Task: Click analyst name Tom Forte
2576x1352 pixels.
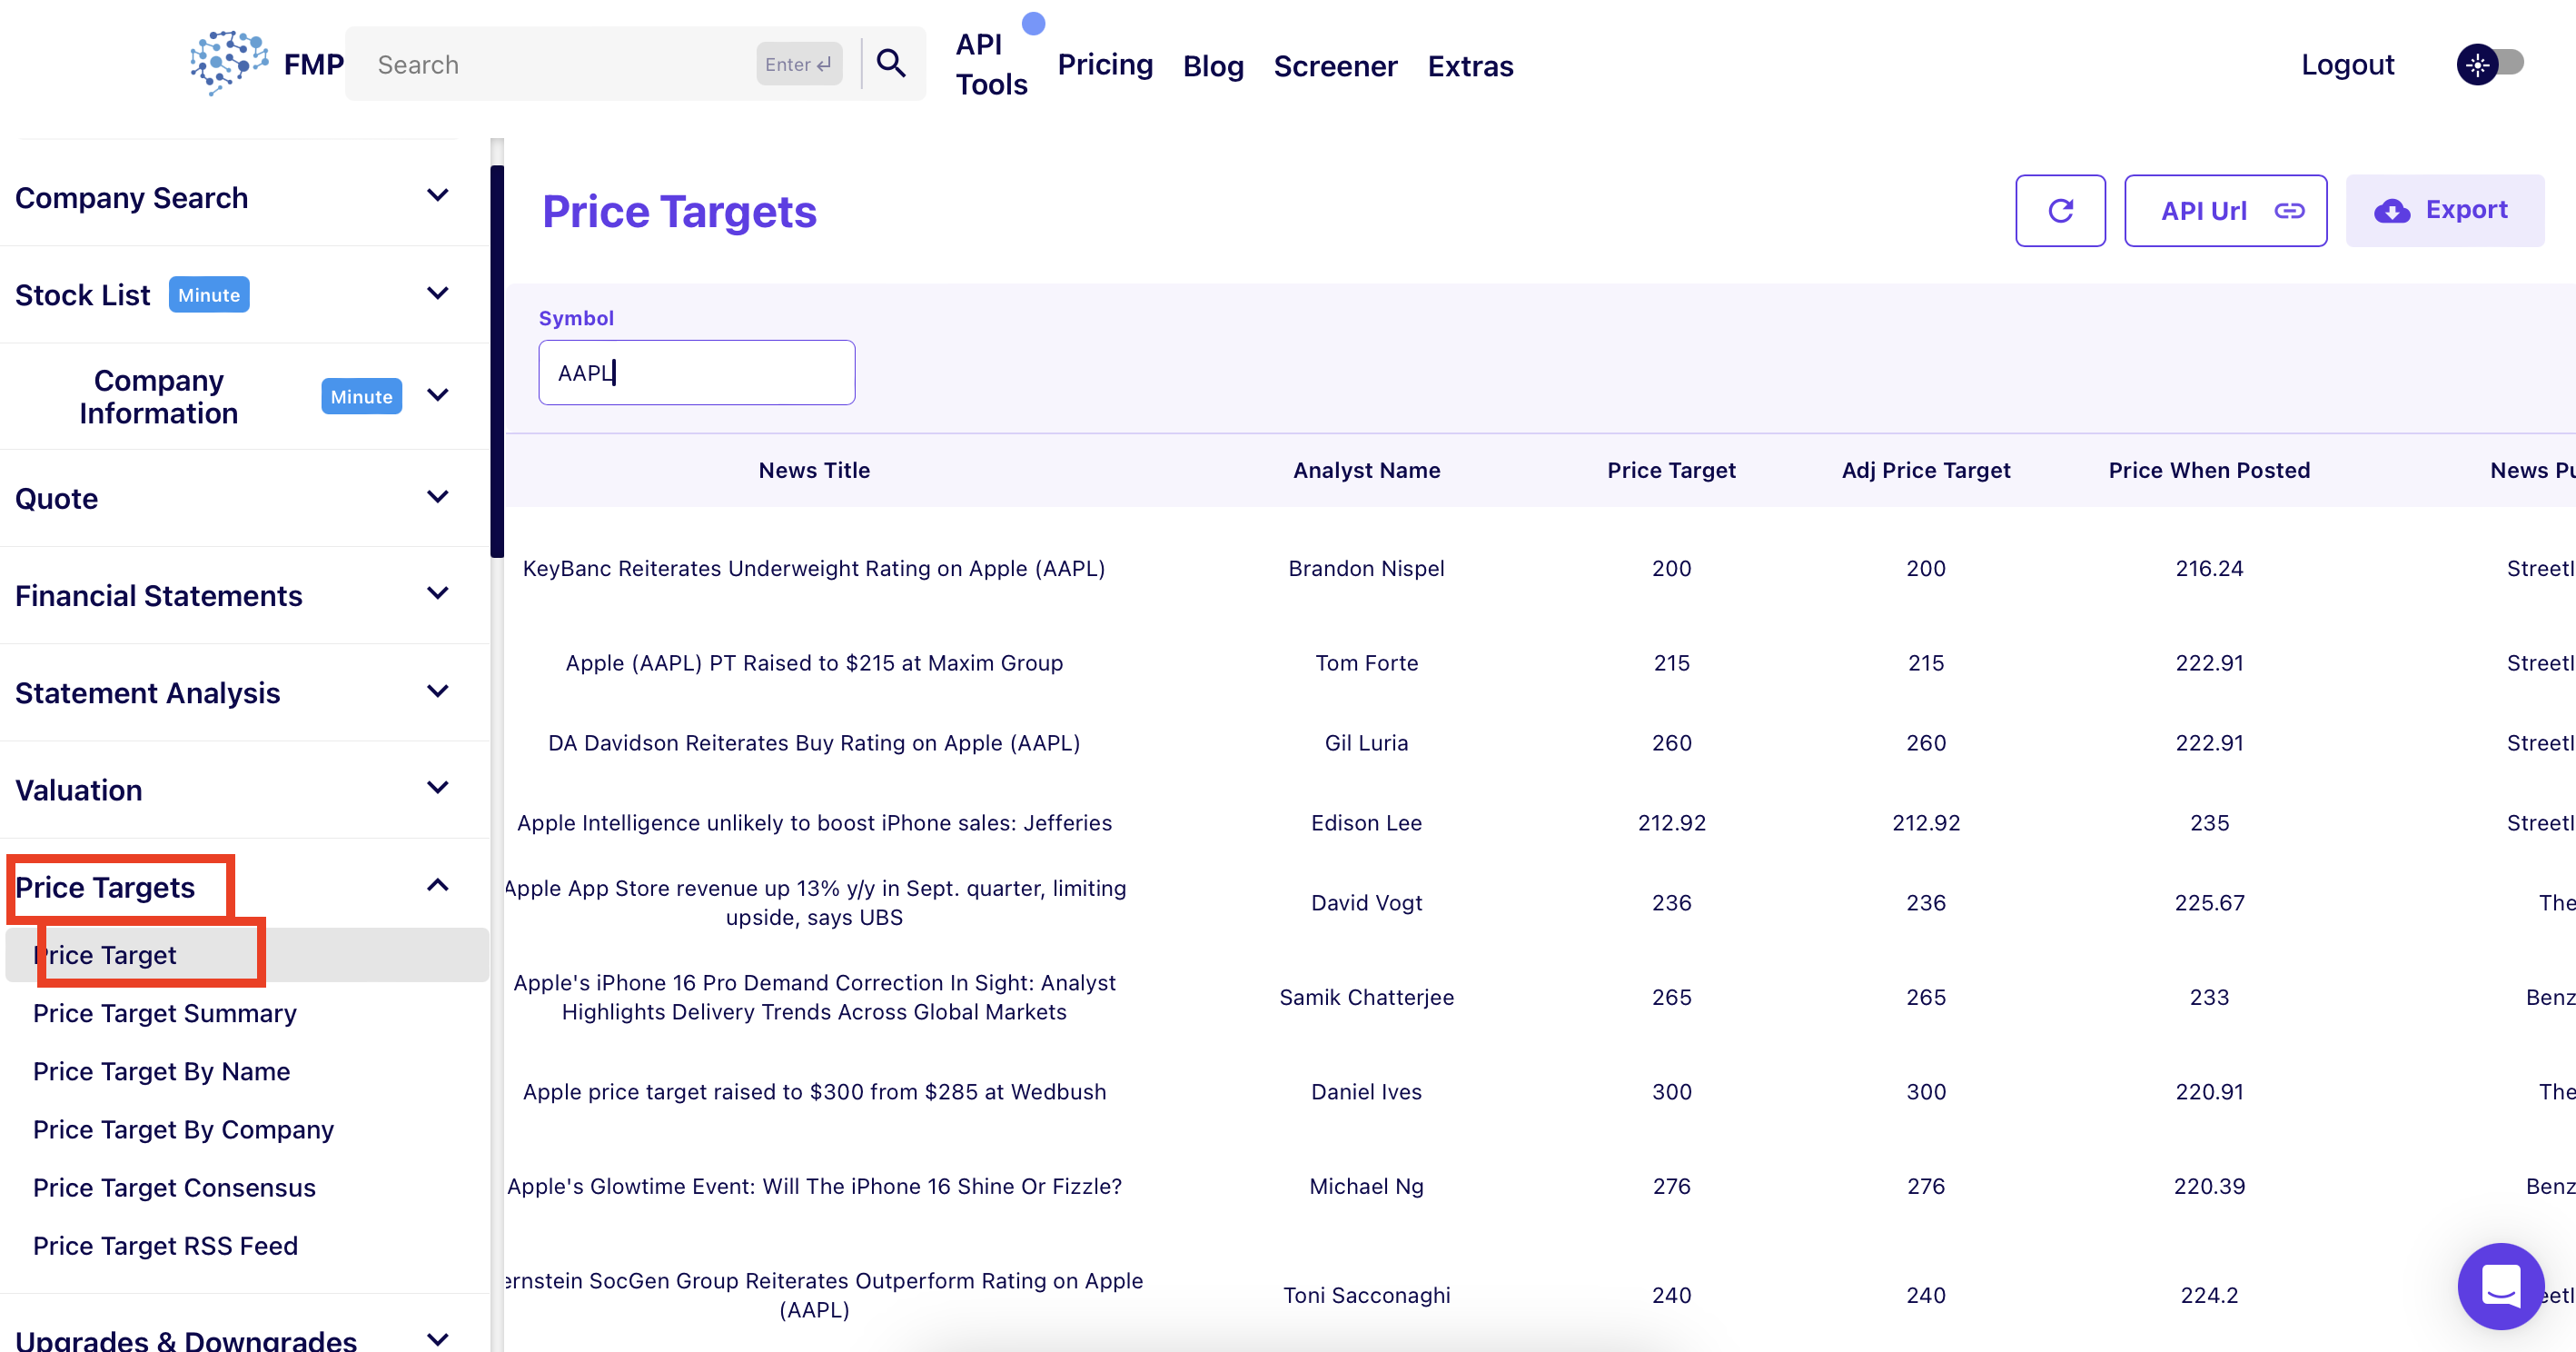Action: (1366, 663)
